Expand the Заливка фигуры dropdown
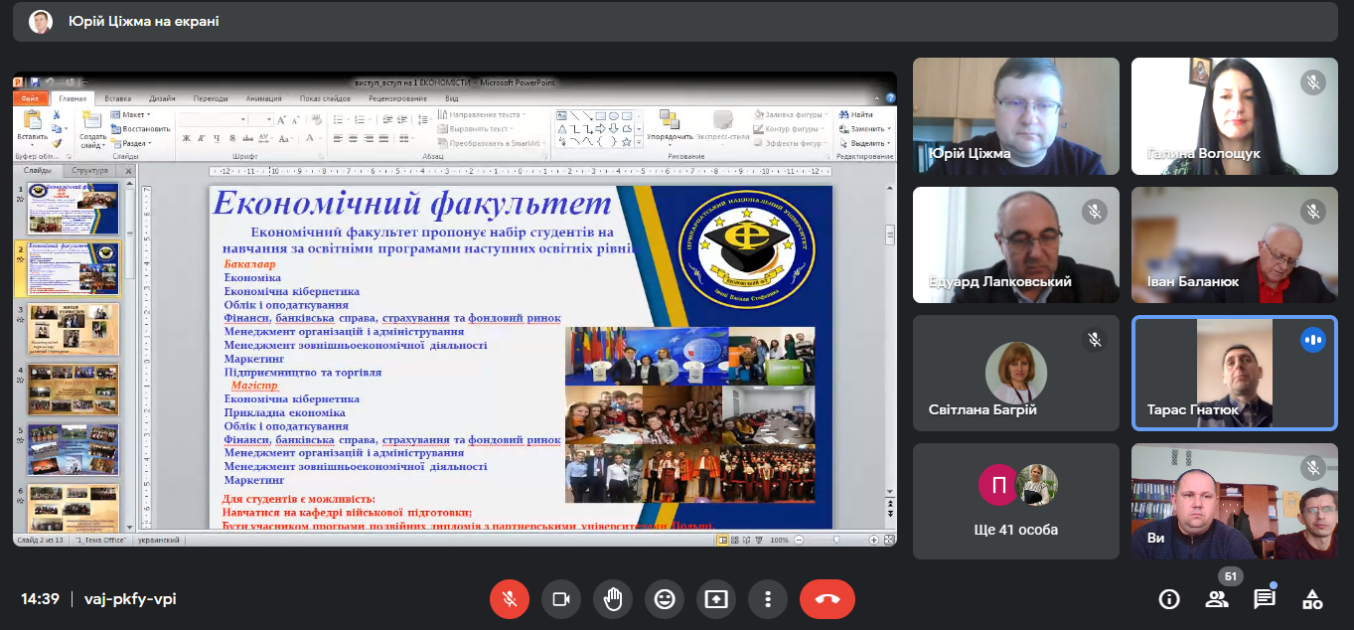 788,115
